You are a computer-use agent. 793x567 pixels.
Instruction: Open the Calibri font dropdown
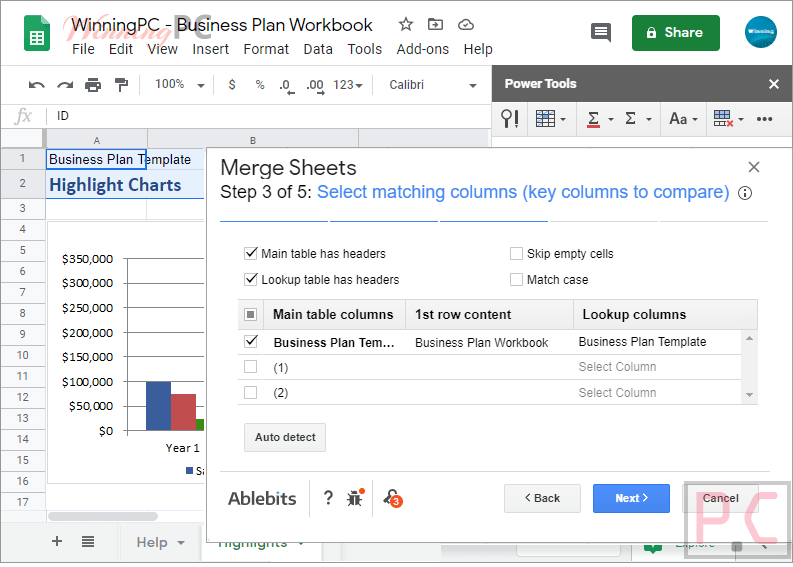point(433,85)
